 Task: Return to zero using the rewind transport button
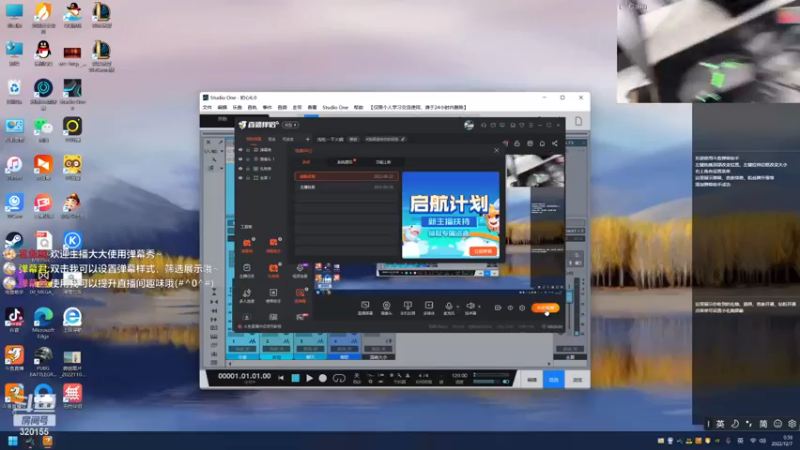[x=281, y=379]
